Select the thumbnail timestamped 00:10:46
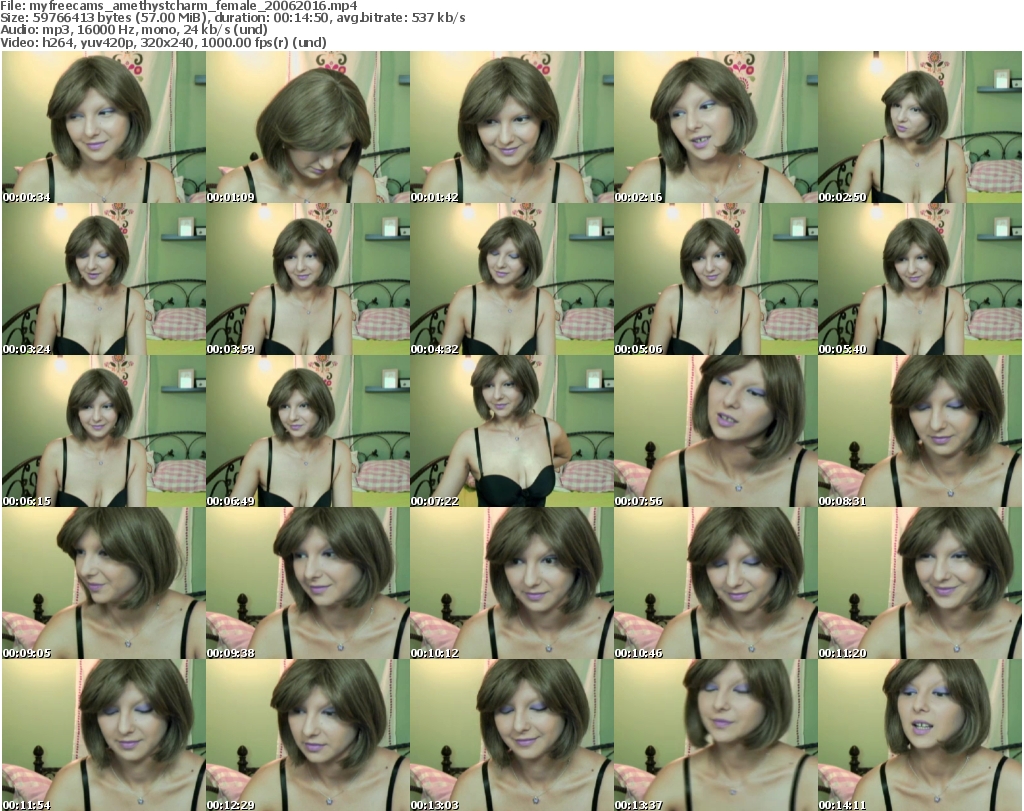The width and height of the screenshot is (1024, 811). [716, 583]
